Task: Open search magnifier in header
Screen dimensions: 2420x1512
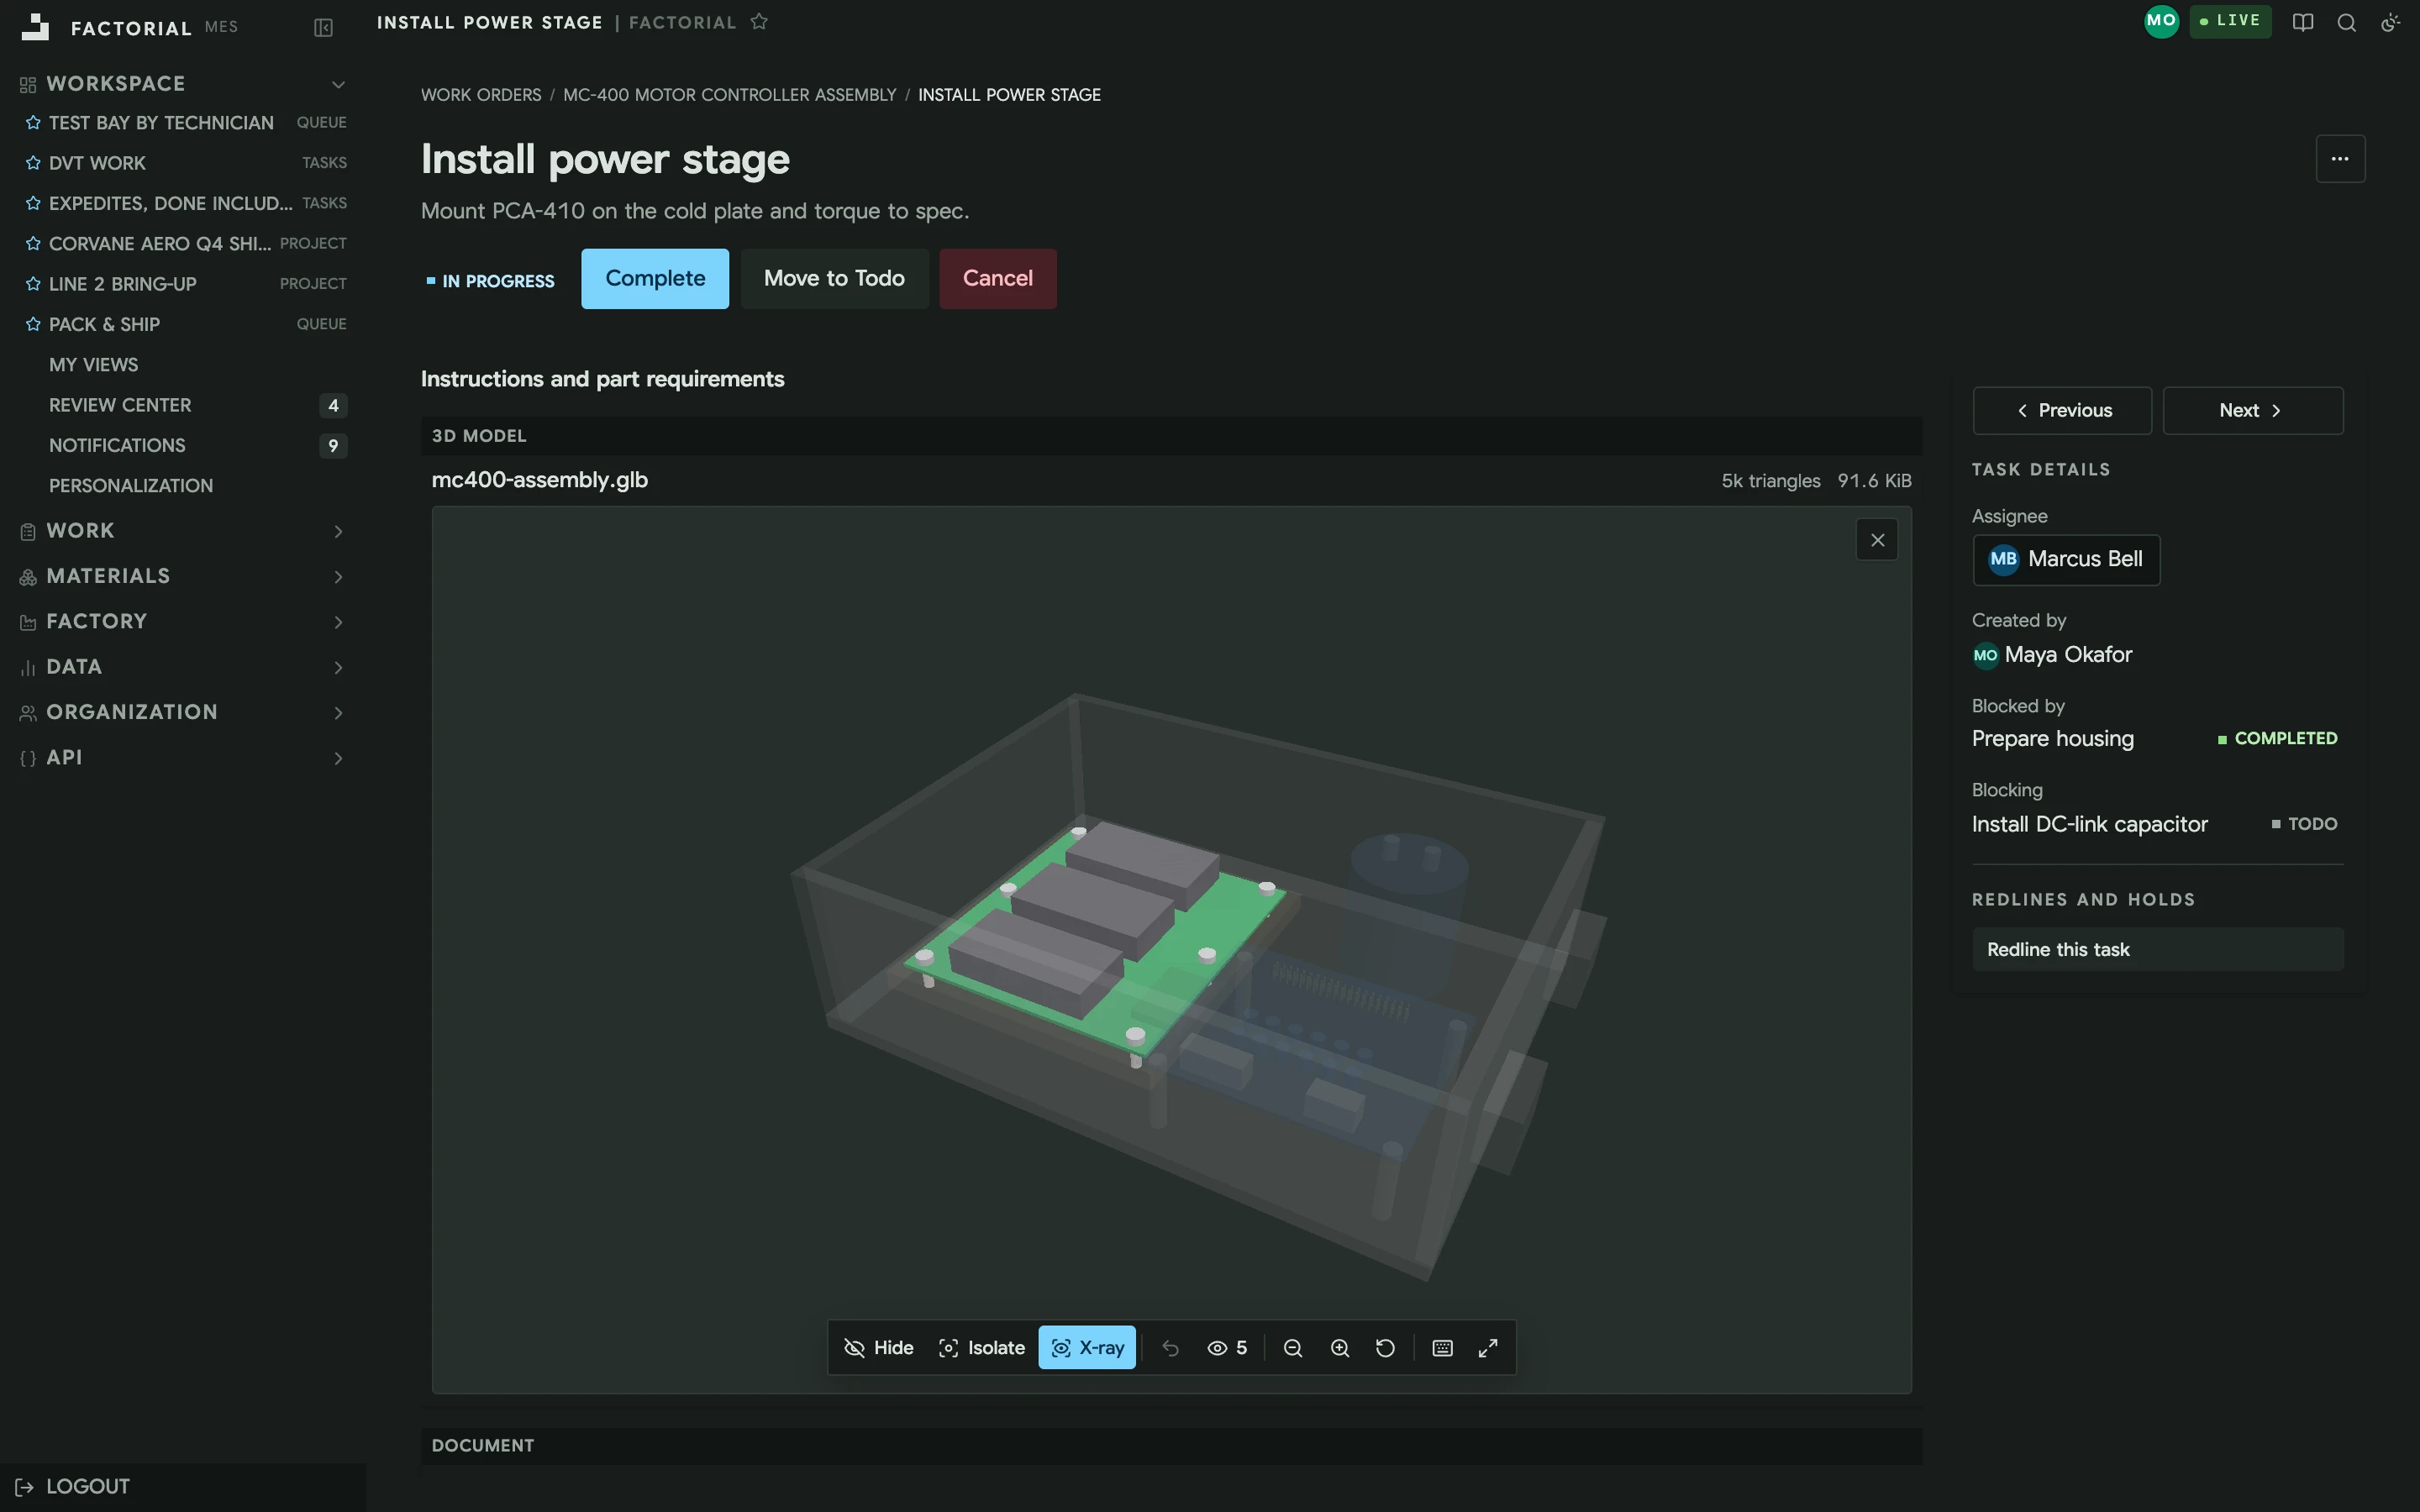Action: pyautogui.click(x=2347, y=22)
